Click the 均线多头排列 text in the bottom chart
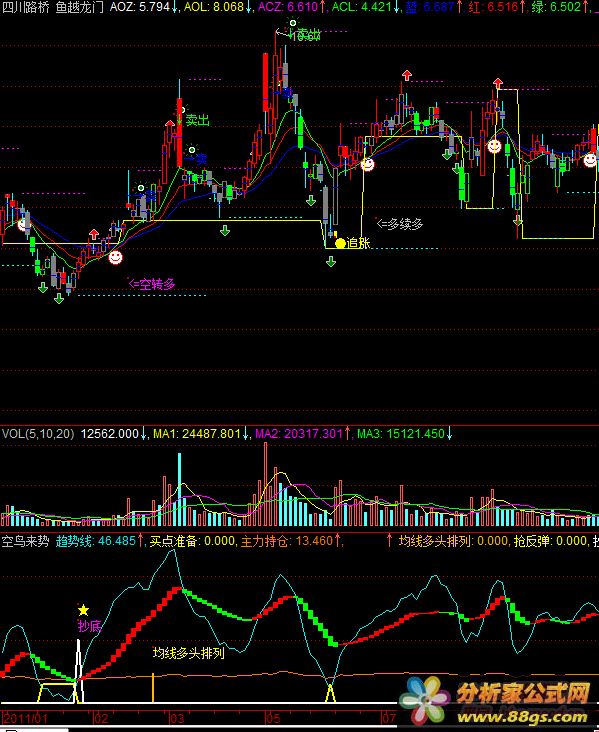Image resolution: width=599 pixels, height=732 pixels. click(x=189, y=653)
